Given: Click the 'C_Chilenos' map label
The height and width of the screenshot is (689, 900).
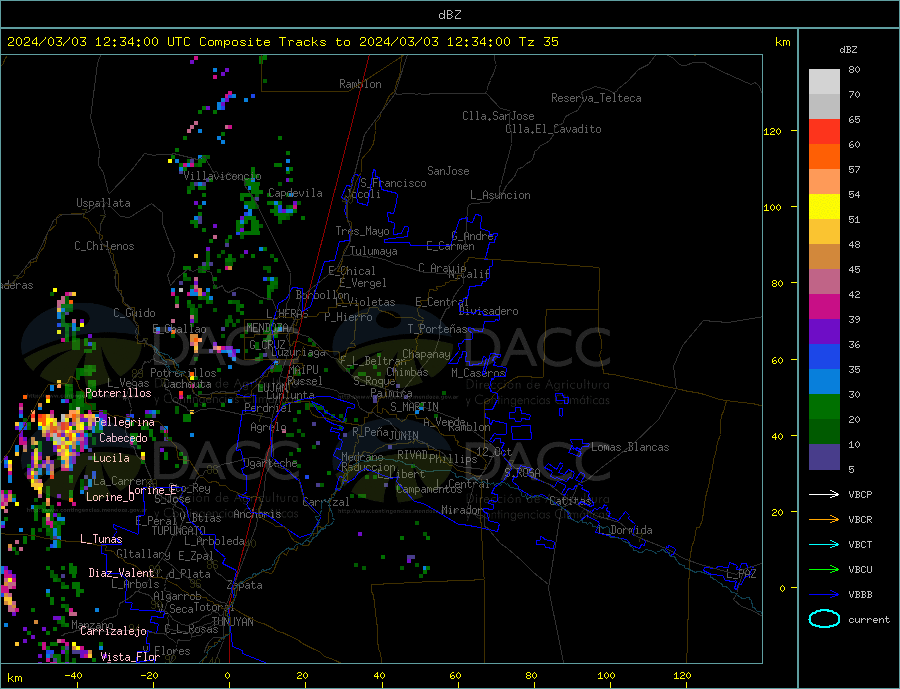Looking at the screenshot, I should 104,246.
